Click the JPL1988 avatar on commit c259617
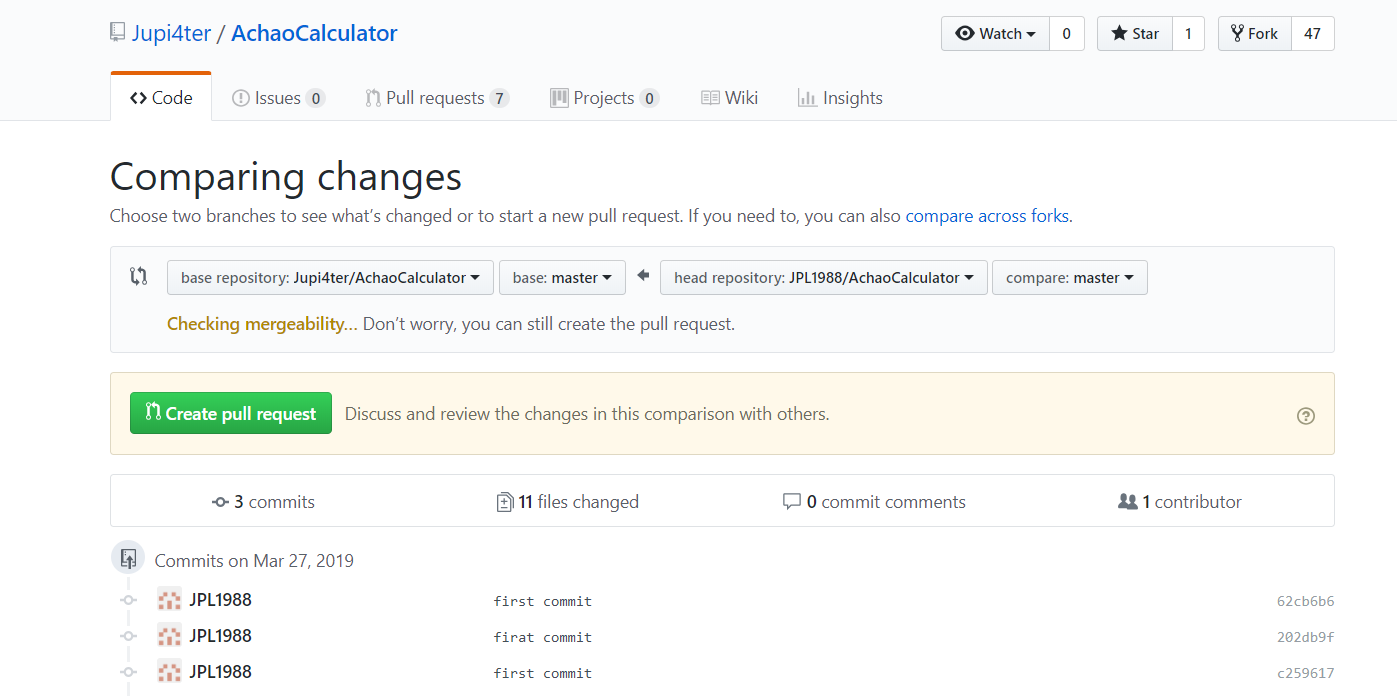The image size is (1397, 696). click(169, 672)
